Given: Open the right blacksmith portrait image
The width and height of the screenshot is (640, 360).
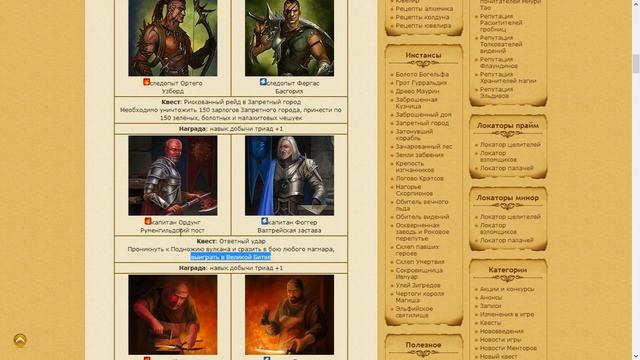Looking at the screenshot, I should (x=289, y=315).
